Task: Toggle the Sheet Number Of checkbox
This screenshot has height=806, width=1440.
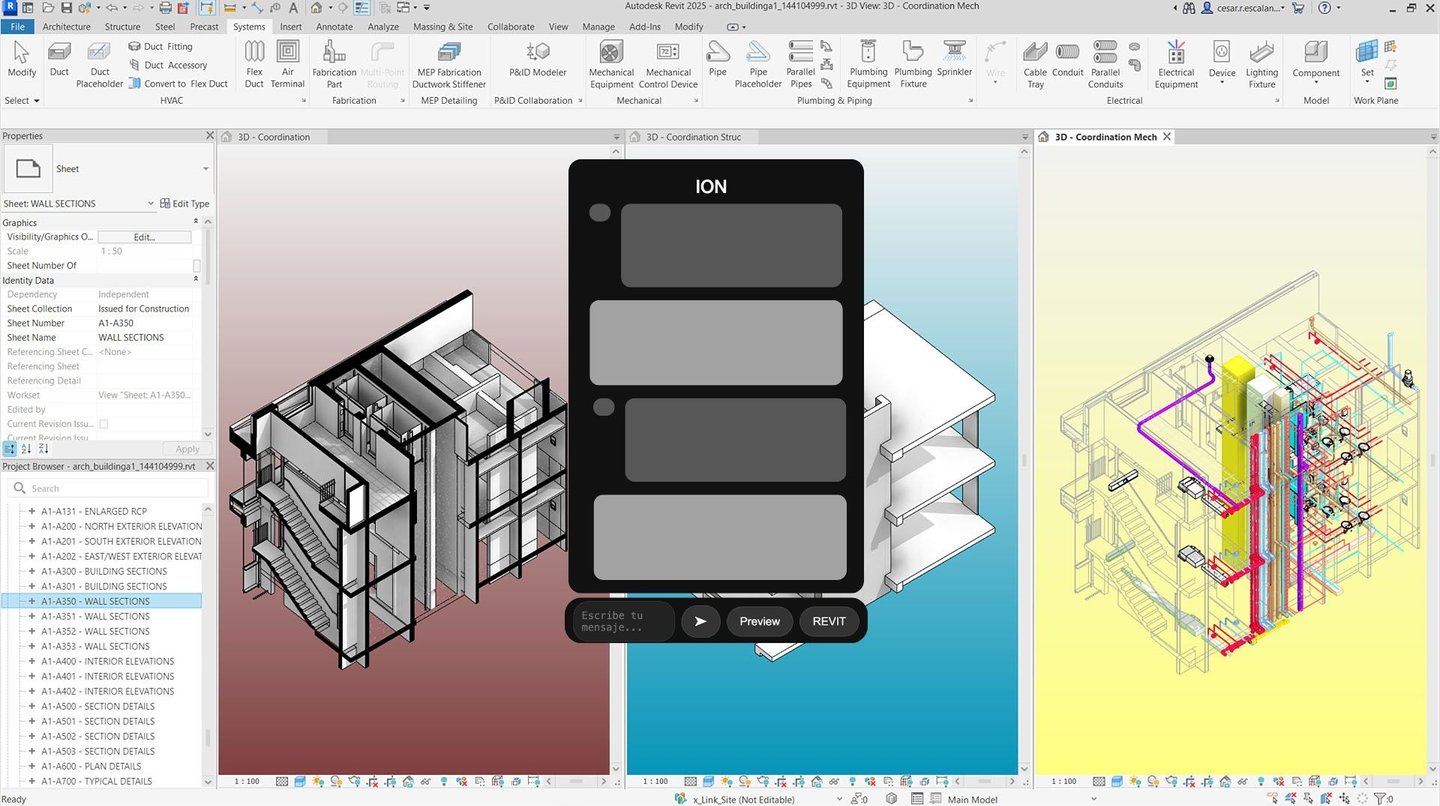Action: [197, 266]
